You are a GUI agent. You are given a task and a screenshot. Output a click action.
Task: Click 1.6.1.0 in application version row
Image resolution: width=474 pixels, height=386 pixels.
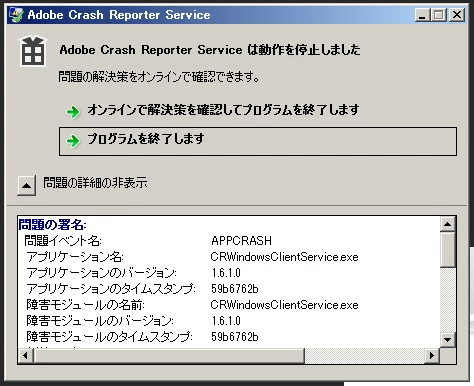tap(226, 273)
